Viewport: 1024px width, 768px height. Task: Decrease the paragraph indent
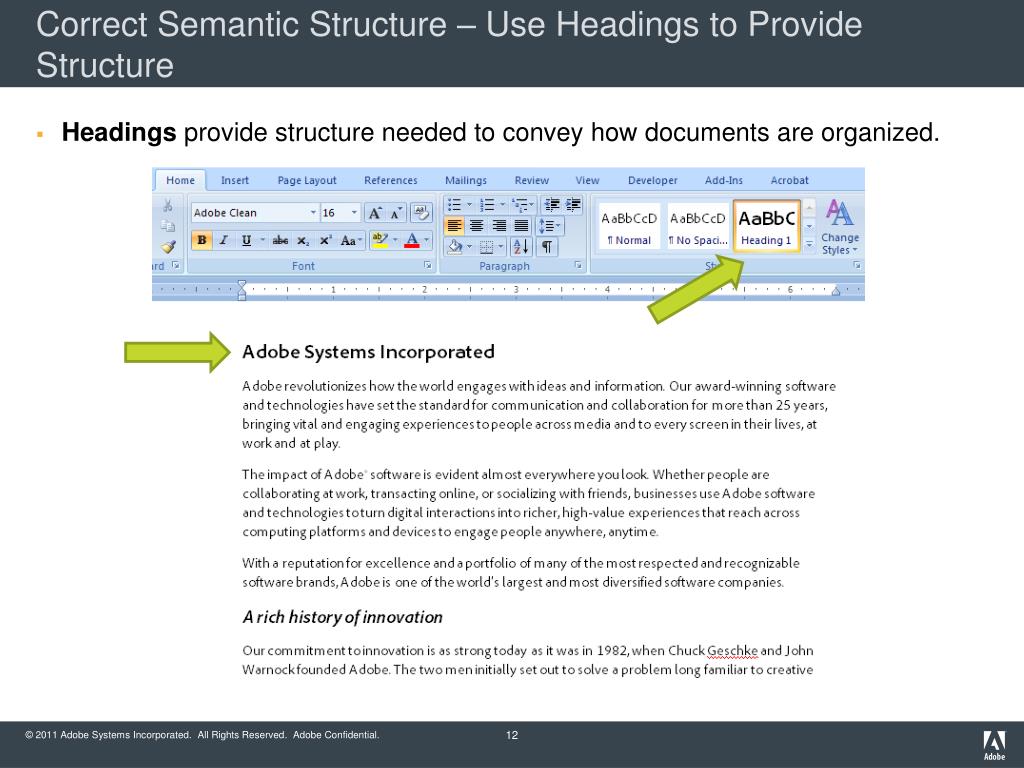(x=551, y=205)
